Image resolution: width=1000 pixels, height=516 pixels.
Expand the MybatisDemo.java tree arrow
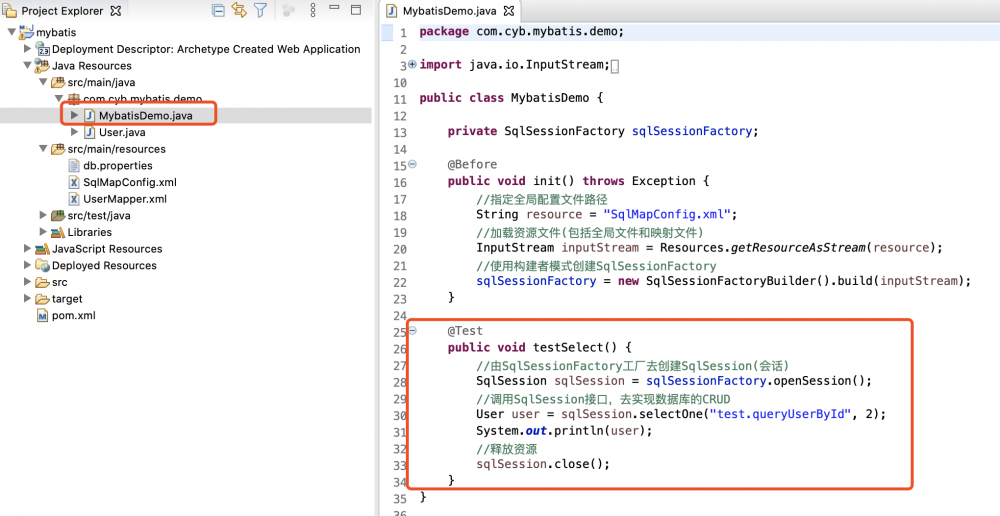(74, 115)
